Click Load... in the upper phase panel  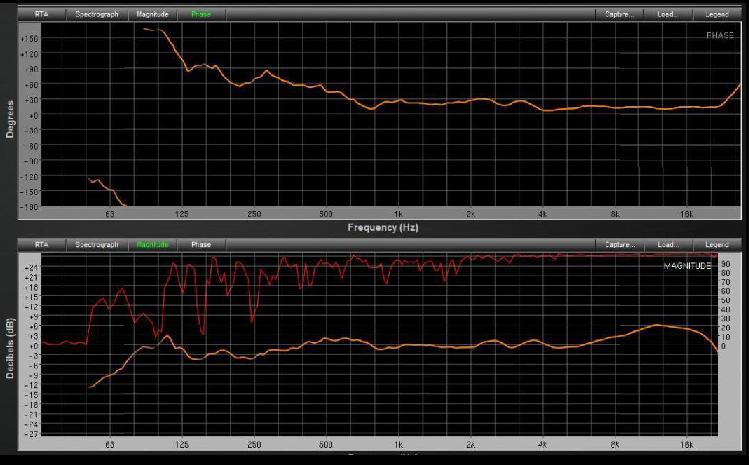[668, 15]
